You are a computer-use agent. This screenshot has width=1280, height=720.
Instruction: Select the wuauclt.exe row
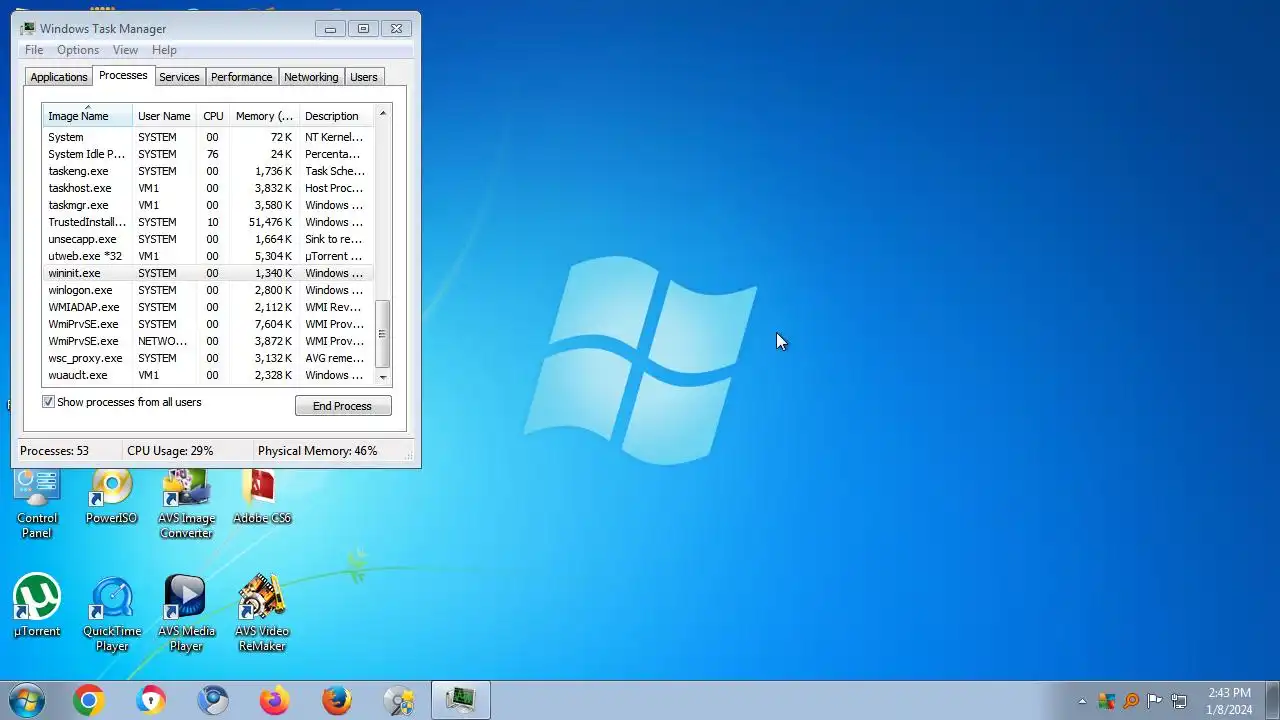(208, 375)
